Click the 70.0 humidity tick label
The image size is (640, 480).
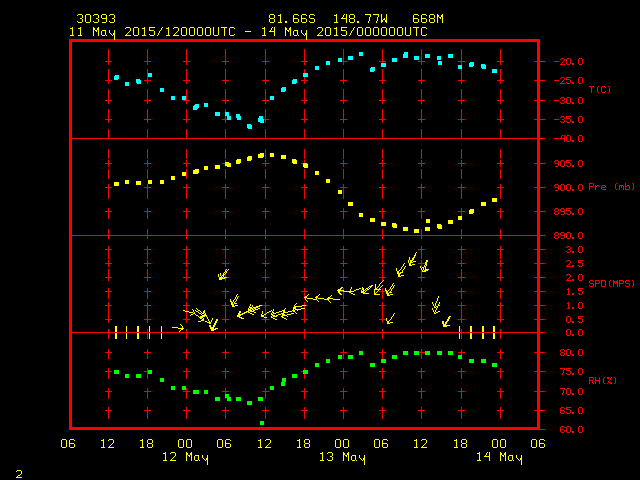coord(571,392)
